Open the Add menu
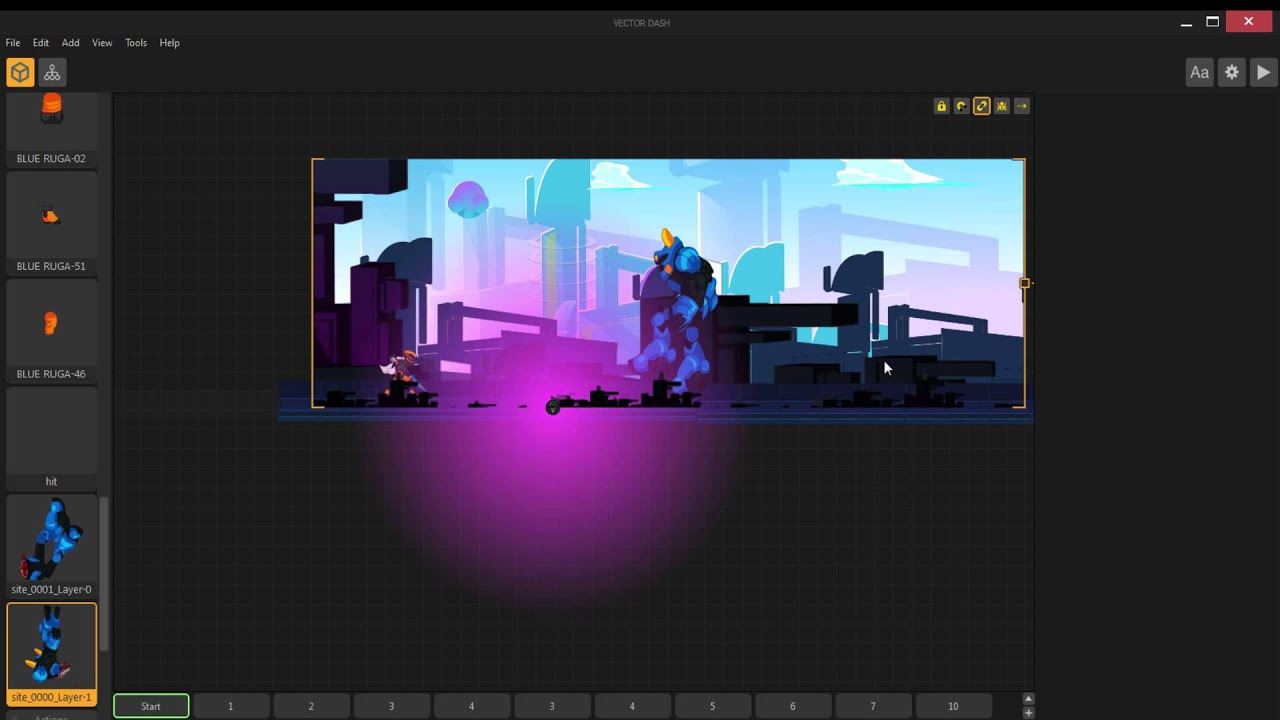 70,43
